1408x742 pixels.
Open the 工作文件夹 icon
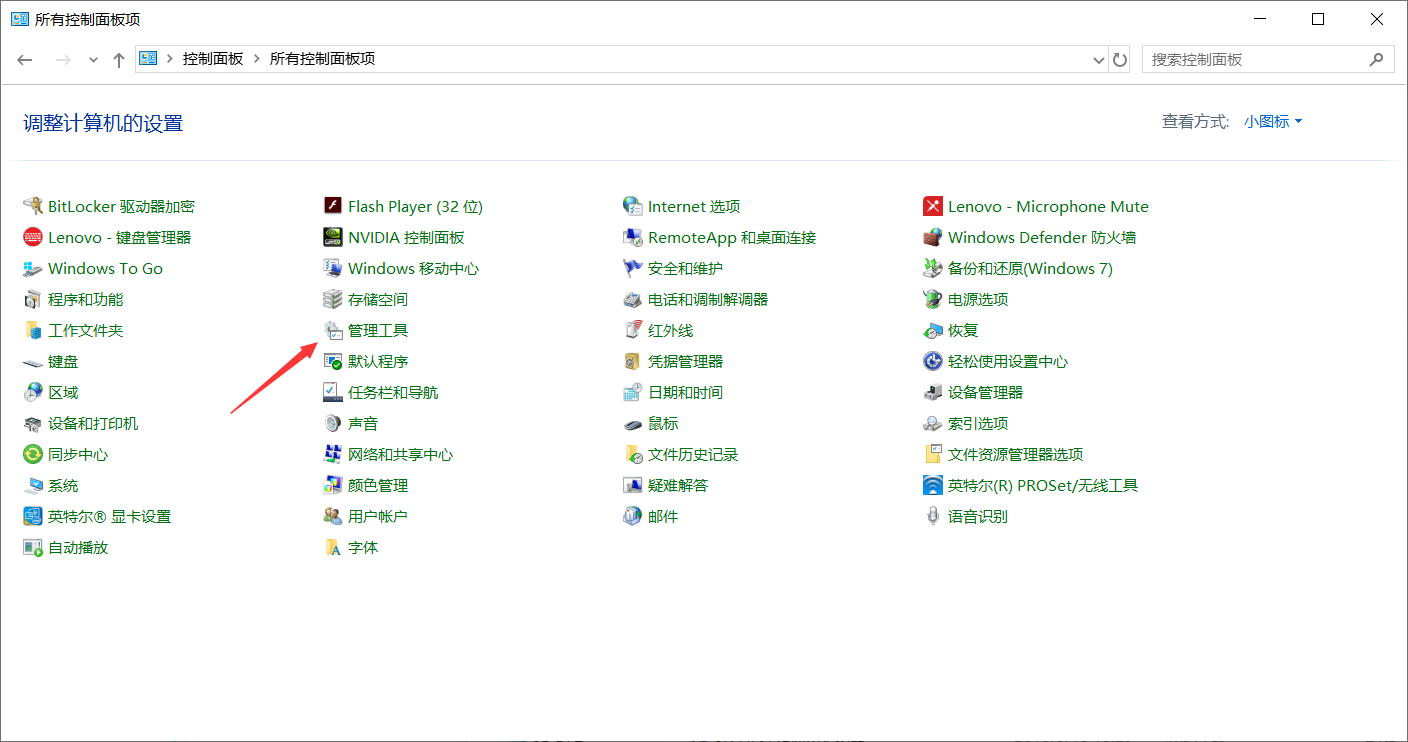tap(33, 330)
